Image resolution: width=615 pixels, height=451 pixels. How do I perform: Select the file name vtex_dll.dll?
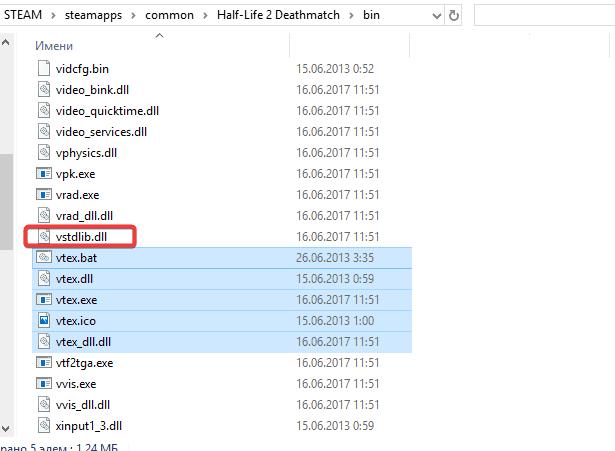pos(83,342)
